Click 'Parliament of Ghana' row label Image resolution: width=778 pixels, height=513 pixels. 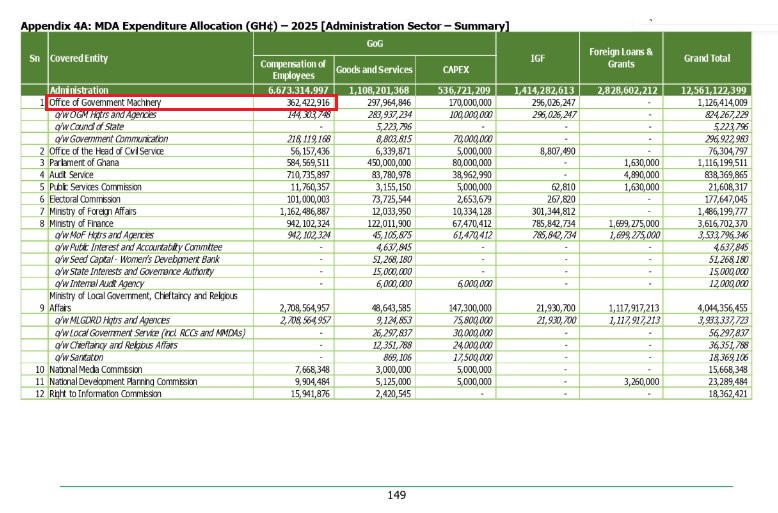tap(84, 163)
